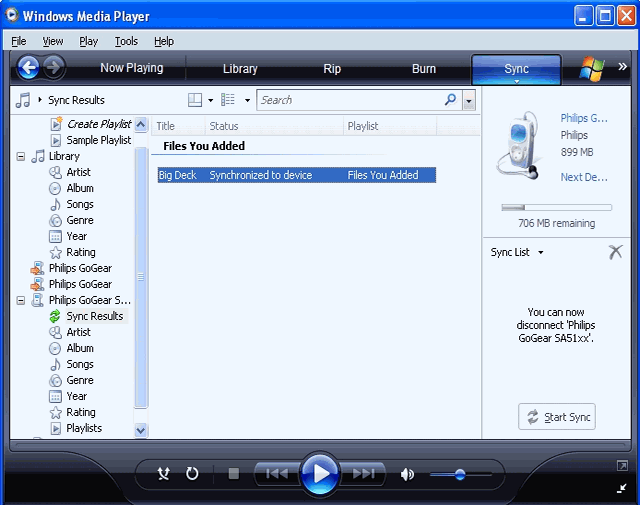Viewport: 640px width, 505px height.
Task: Click the view options list icon
Action: click(x=228, y=100)
